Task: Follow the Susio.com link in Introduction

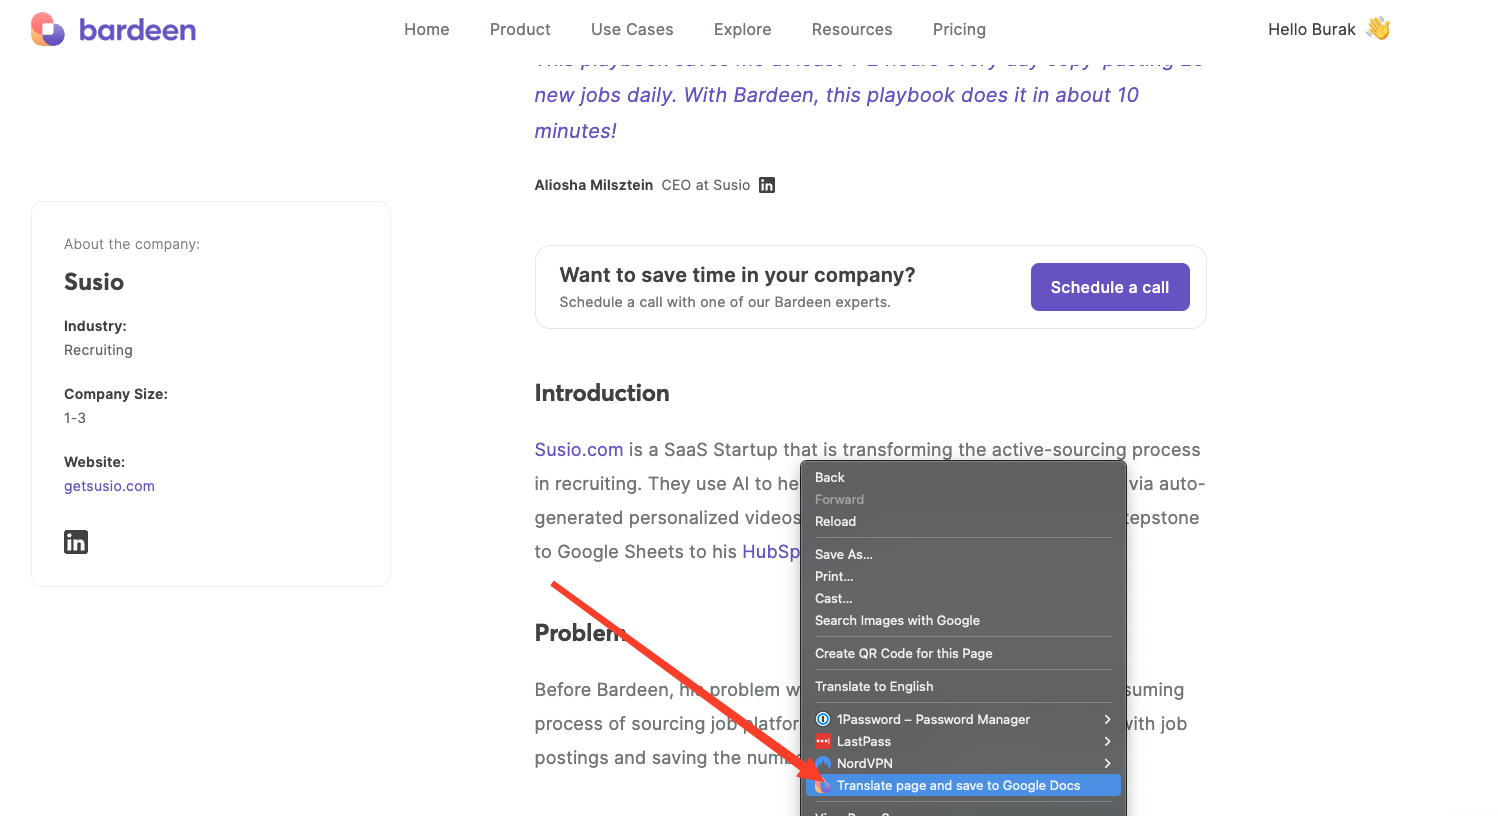Action: 579,450
